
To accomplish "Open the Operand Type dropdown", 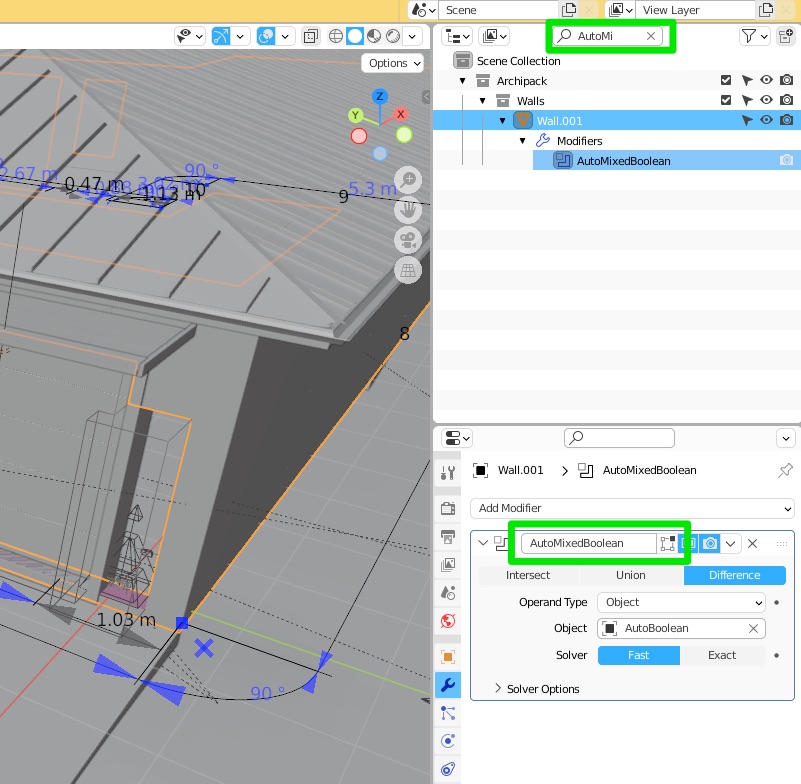I will point(681,602).
